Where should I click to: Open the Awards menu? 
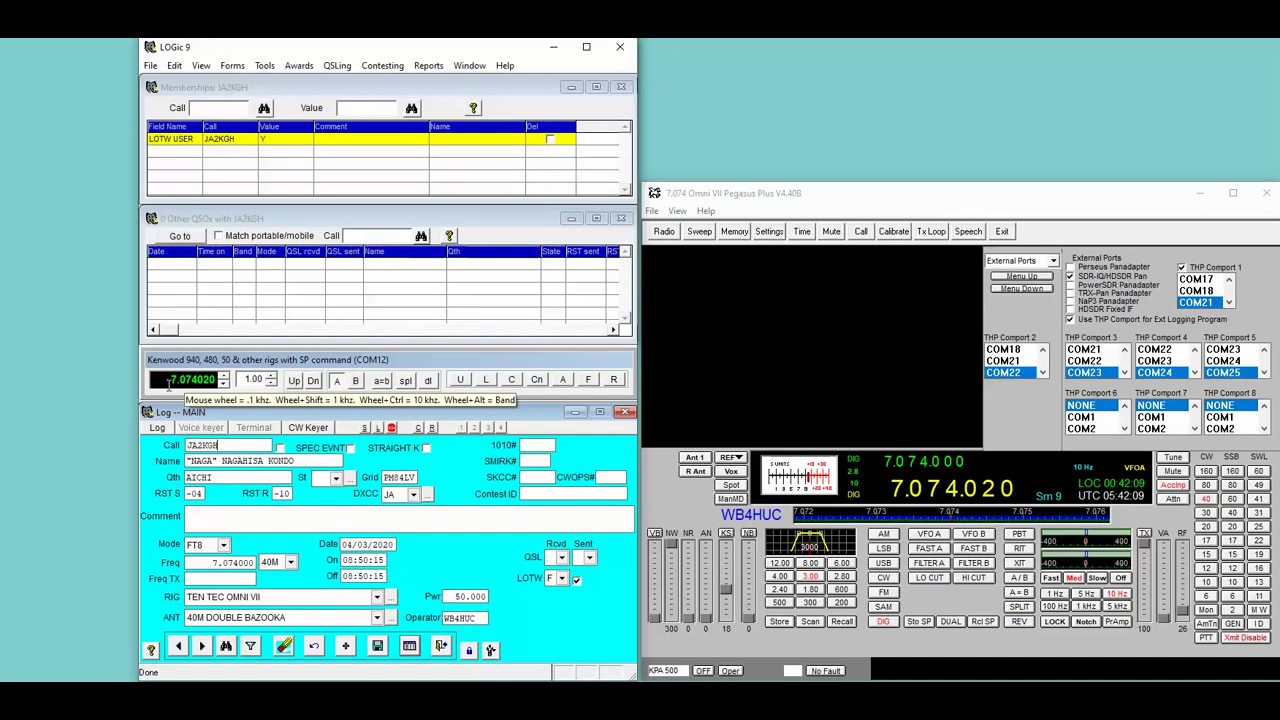pyautogui.click(x=299, y=66)
